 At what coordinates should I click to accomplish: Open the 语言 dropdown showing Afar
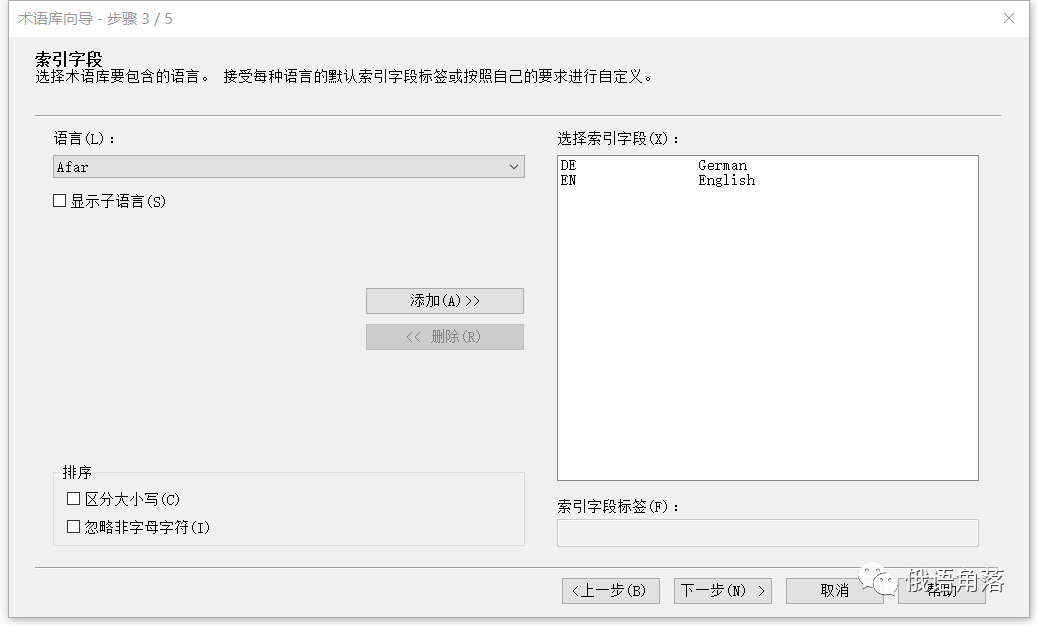[289, 167]
